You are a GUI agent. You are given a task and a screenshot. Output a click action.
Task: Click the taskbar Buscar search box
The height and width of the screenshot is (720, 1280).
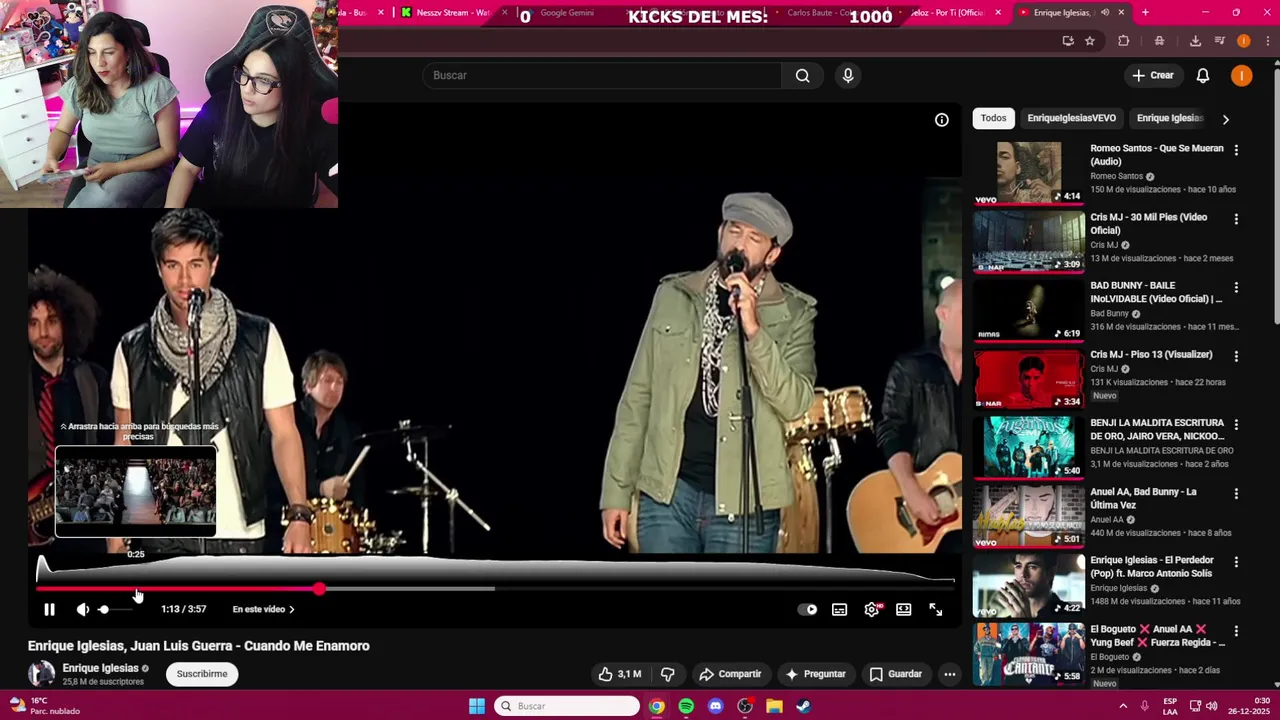click(x=567, y=706)
